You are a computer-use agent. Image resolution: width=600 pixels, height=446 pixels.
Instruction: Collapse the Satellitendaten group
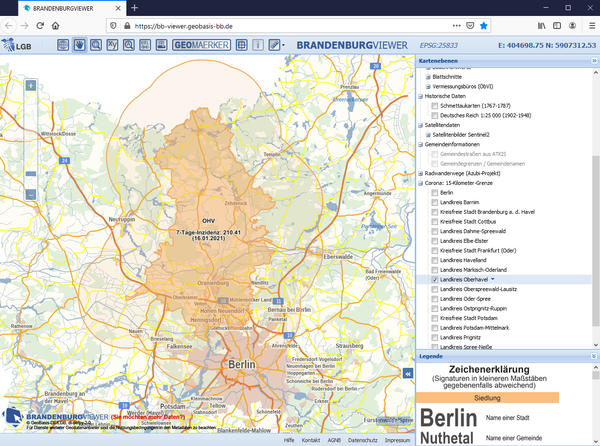[x=421, y=125]
